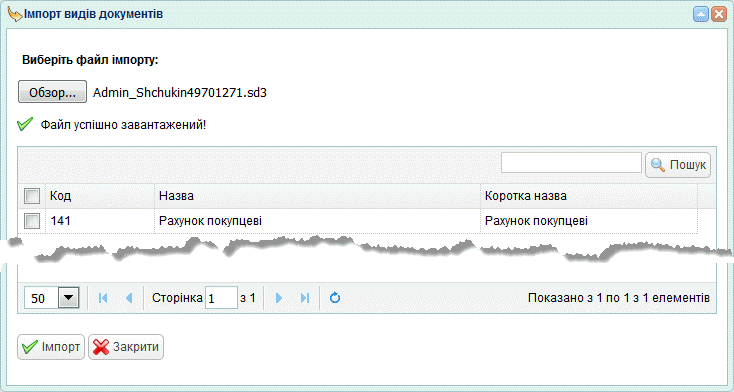Sort by the Коротка назва column header

click(x=589, y=196)
